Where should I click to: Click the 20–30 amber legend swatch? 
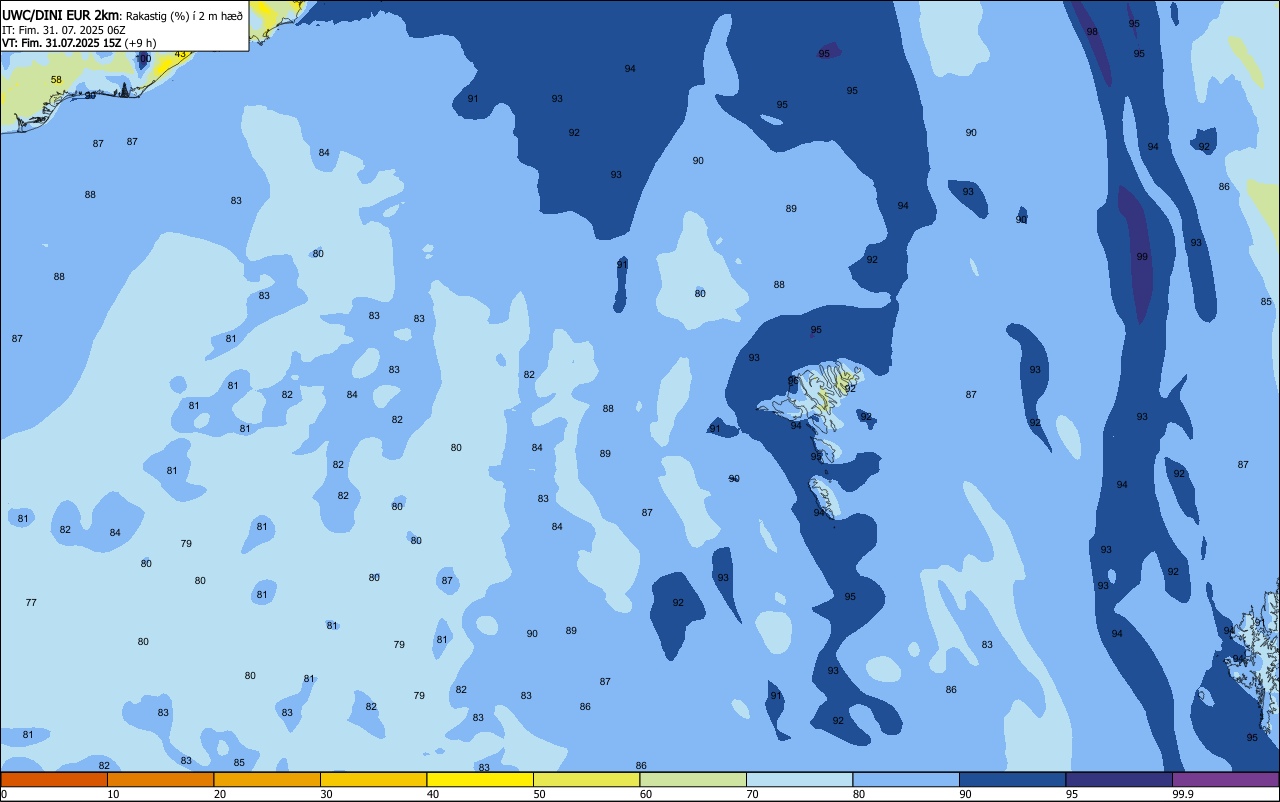(267, 779)
